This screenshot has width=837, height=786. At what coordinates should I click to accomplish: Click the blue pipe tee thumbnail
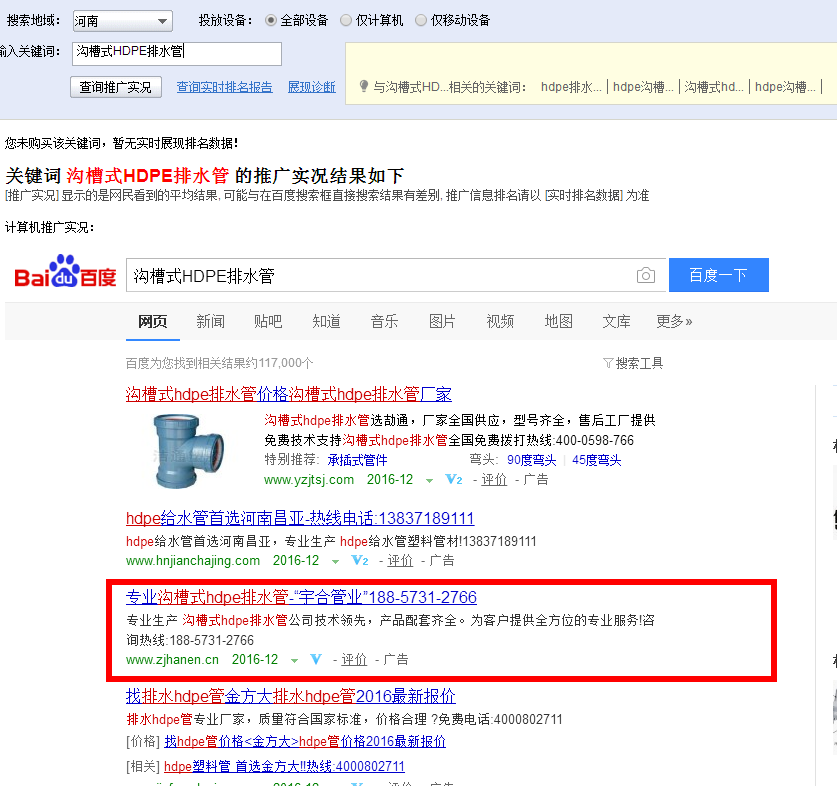pos(187,450)
